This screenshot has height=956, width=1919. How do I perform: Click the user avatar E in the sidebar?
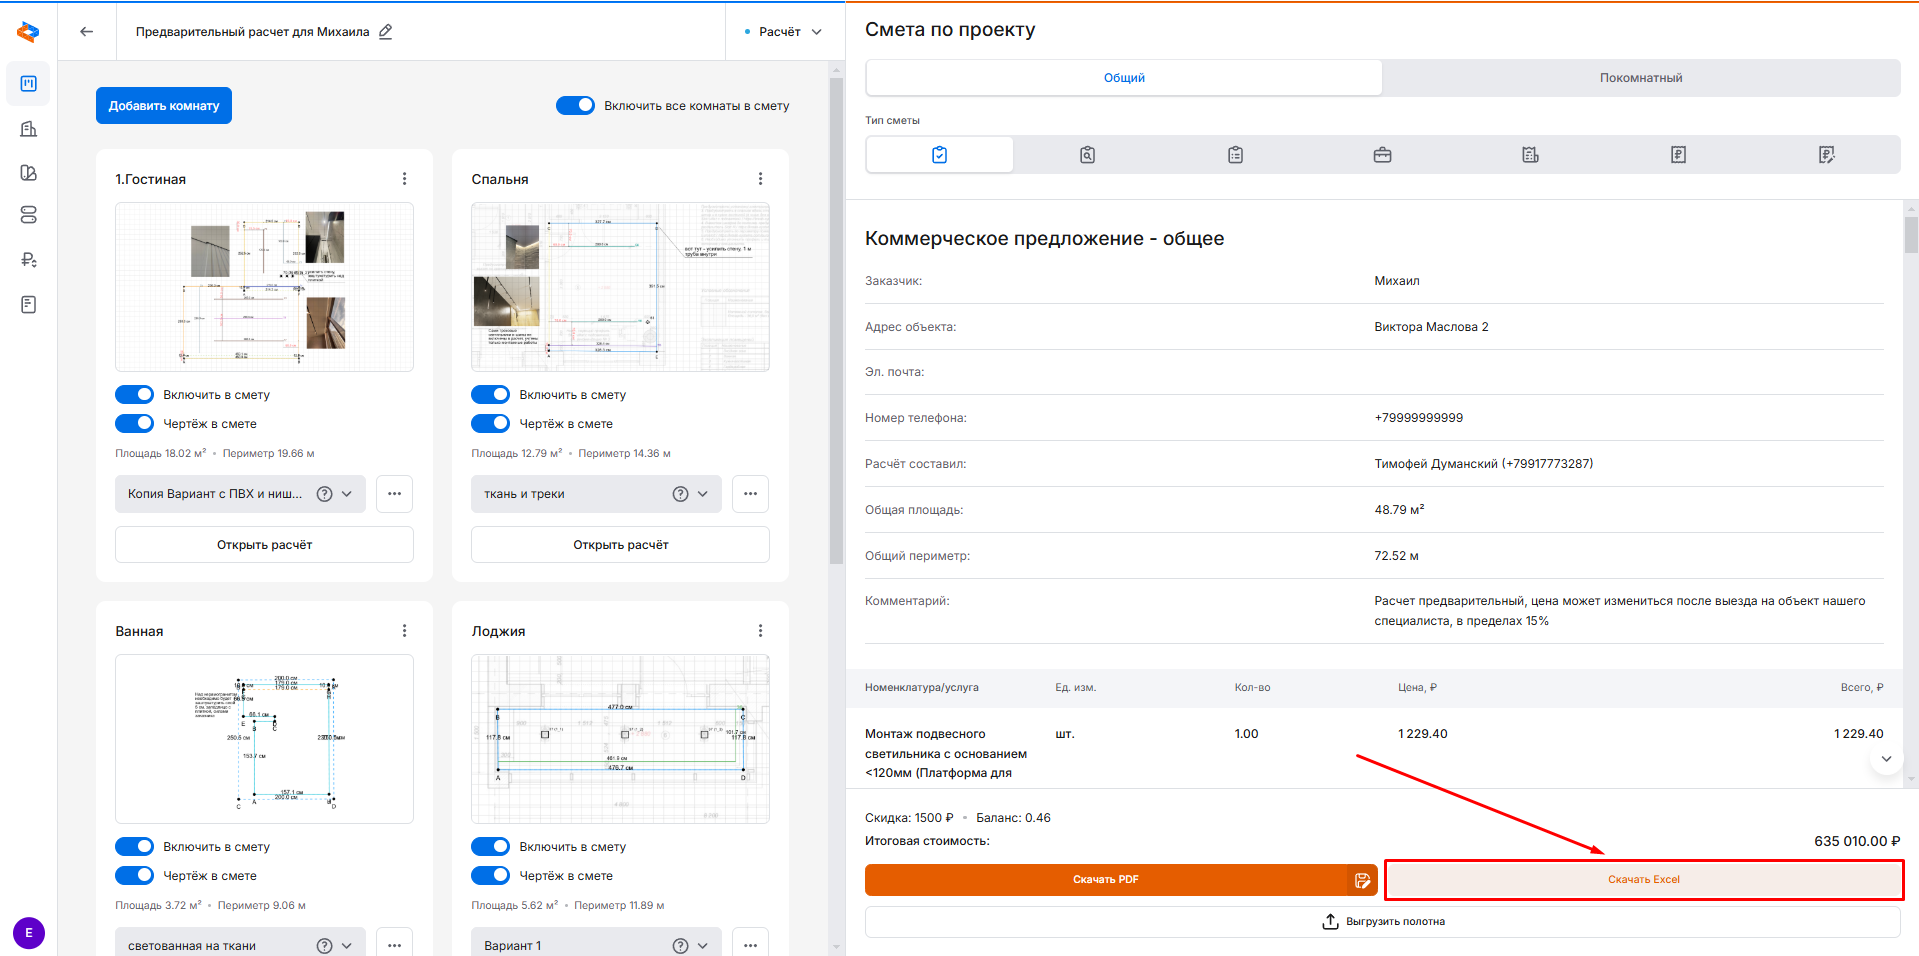pyautogui.click(x=29, y=933)
